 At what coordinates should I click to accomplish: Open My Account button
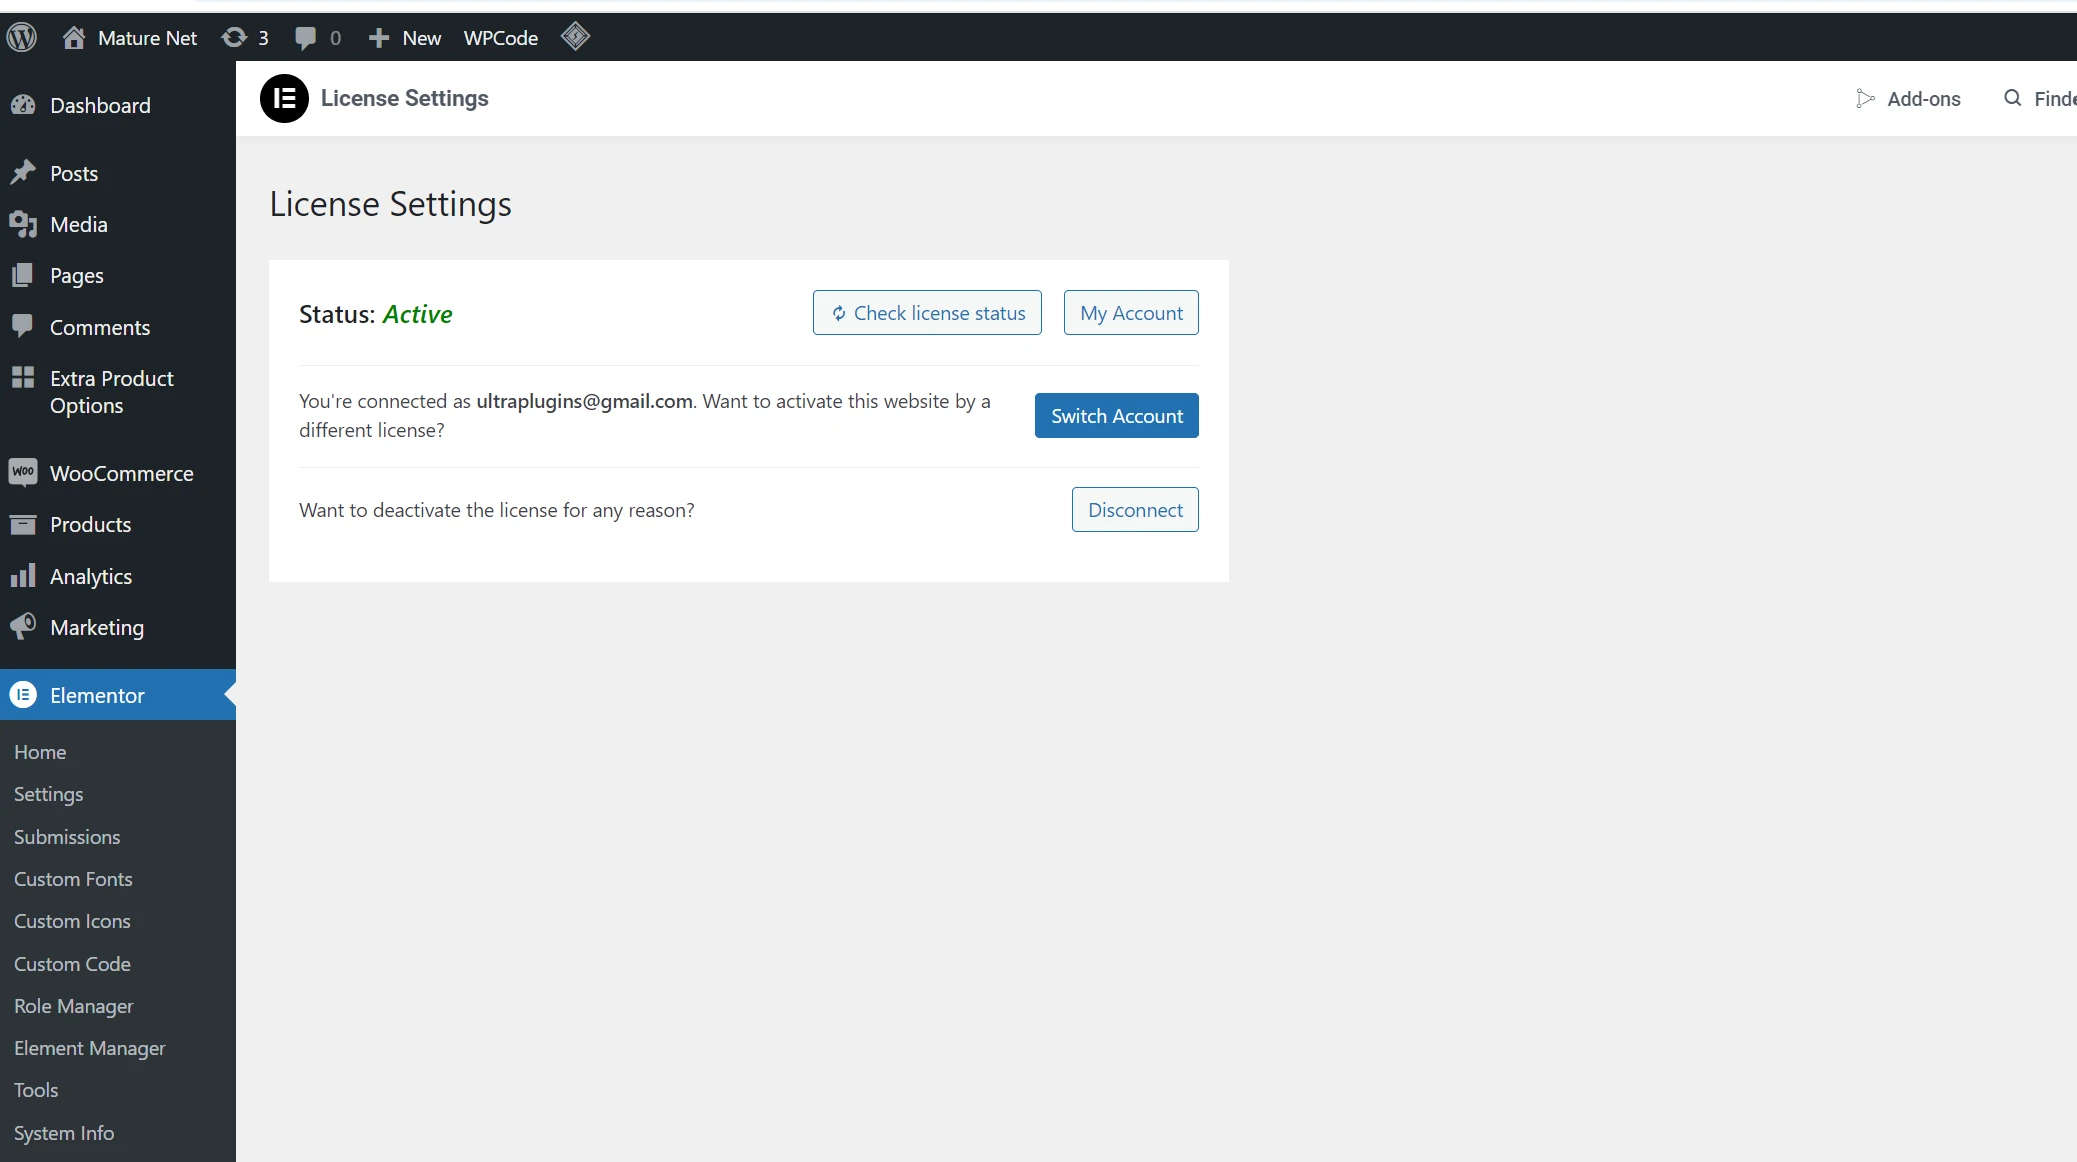tap(1131, 313)
